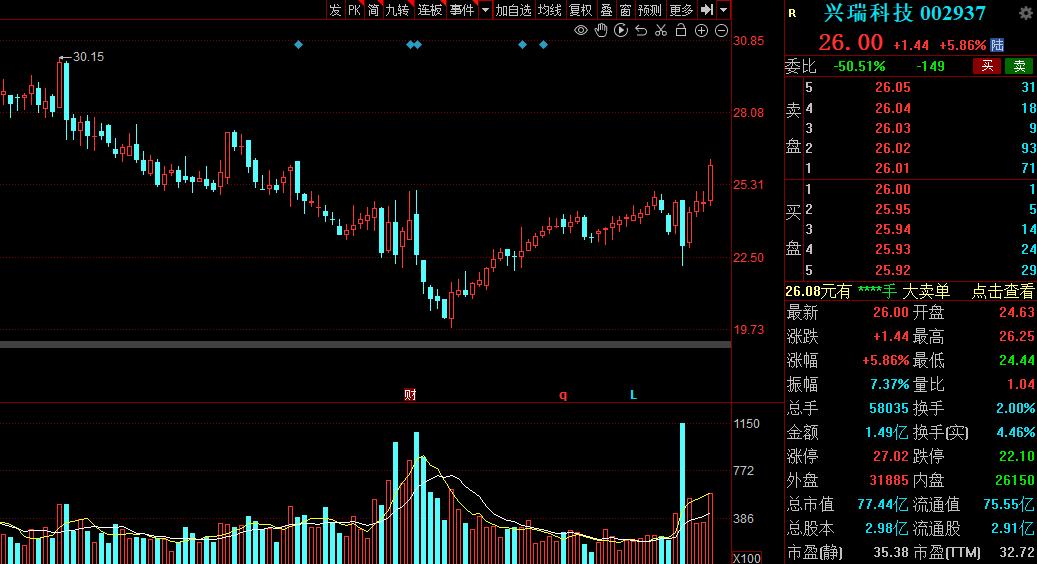1037x564 pixels.
Task: Click the R marker beside stock name
Action: [x=792, y=13]
